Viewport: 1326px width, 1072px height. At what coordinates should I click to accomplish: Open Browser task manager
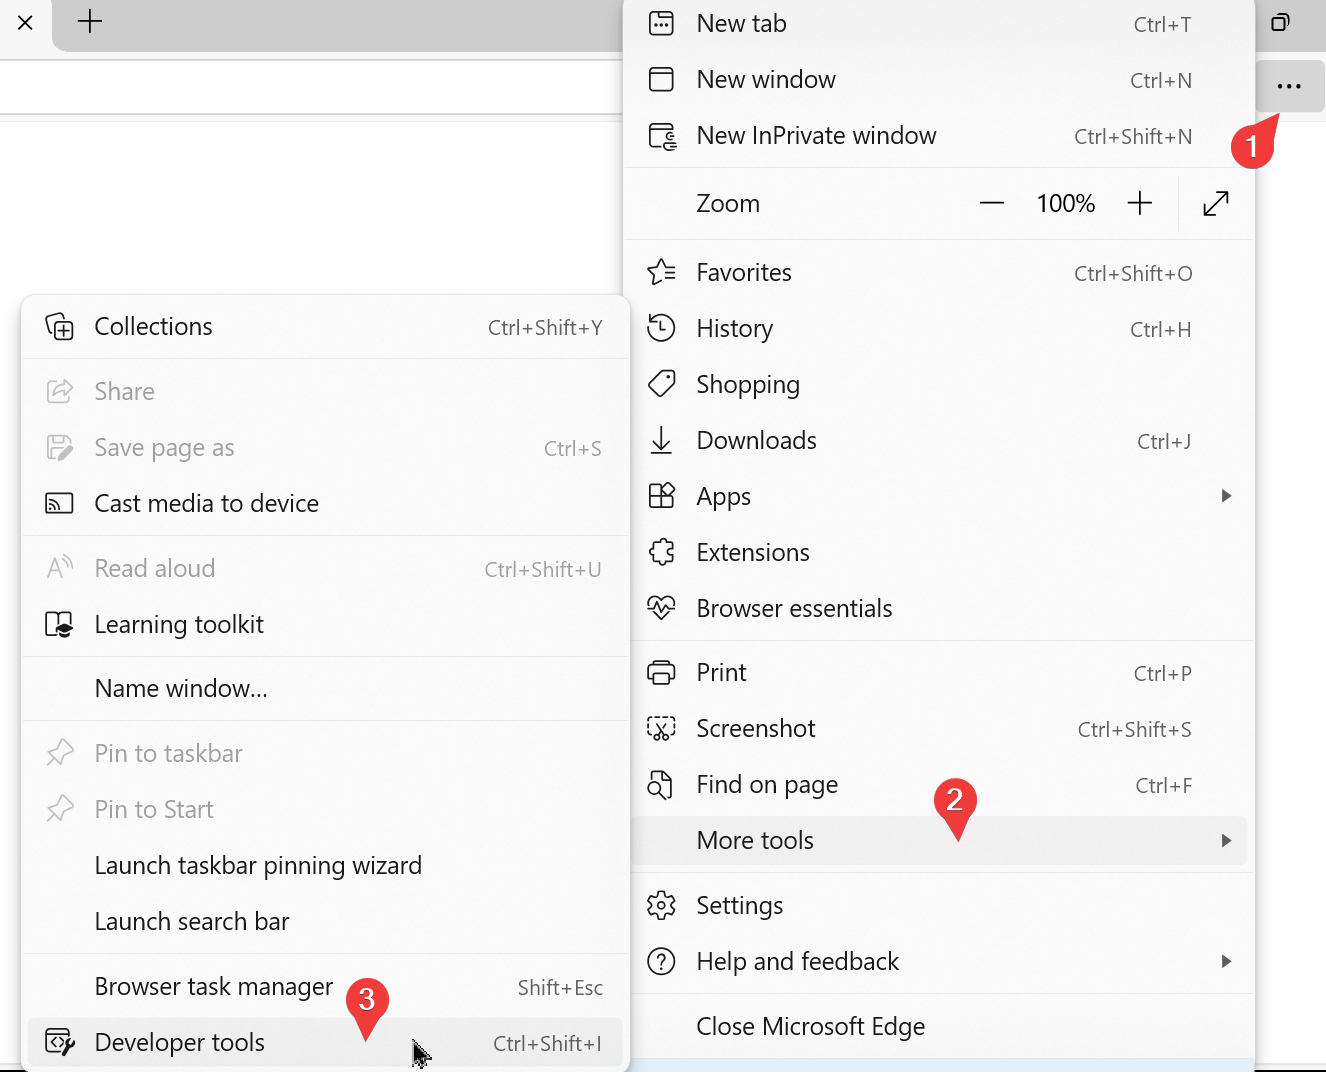coord(325,987)
